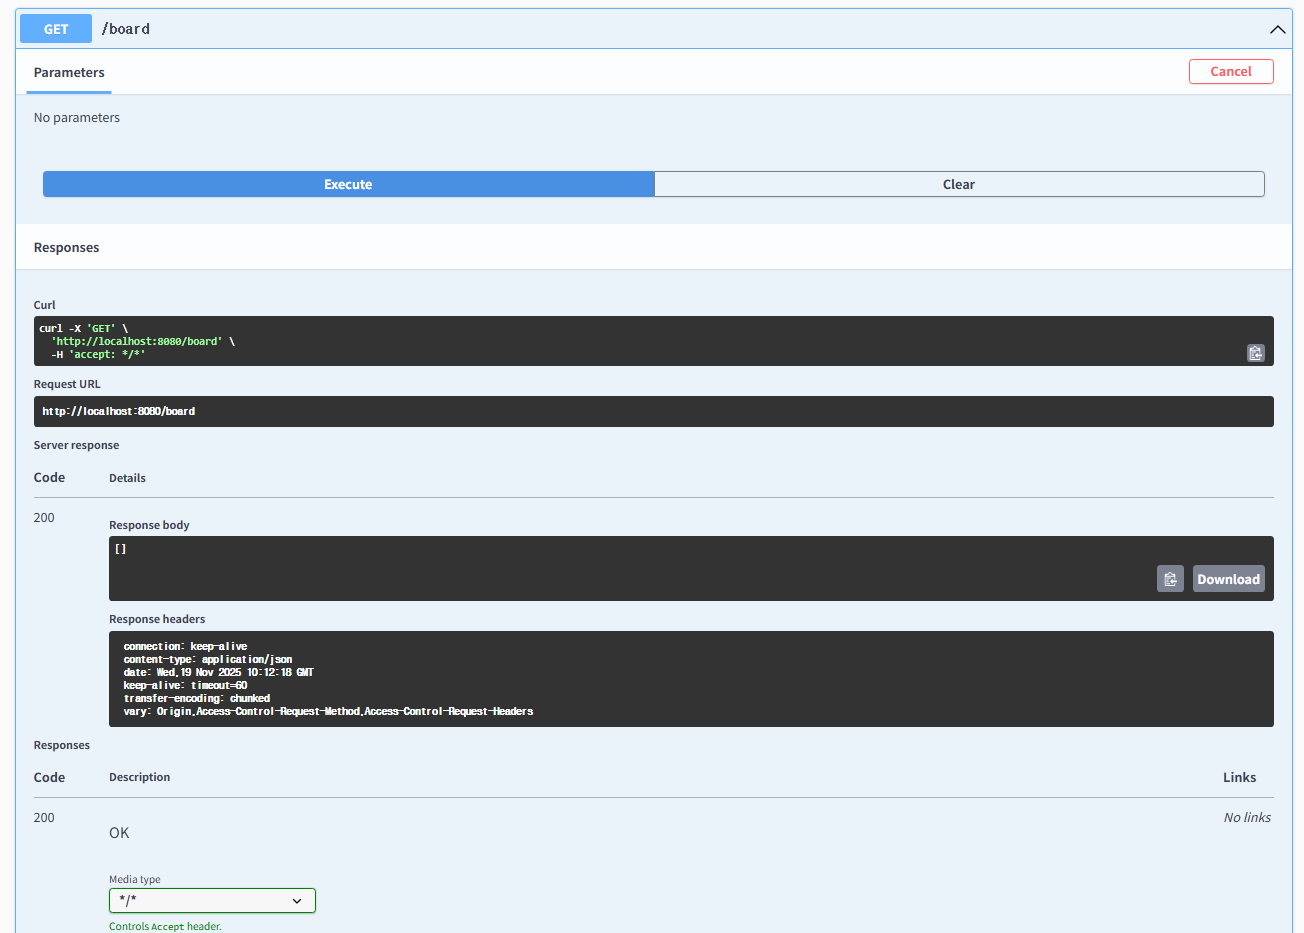This screenshot has height=933, width=1304.
Task: Click the curl -X 'GET' command line
Action: [x=84, y=328]
